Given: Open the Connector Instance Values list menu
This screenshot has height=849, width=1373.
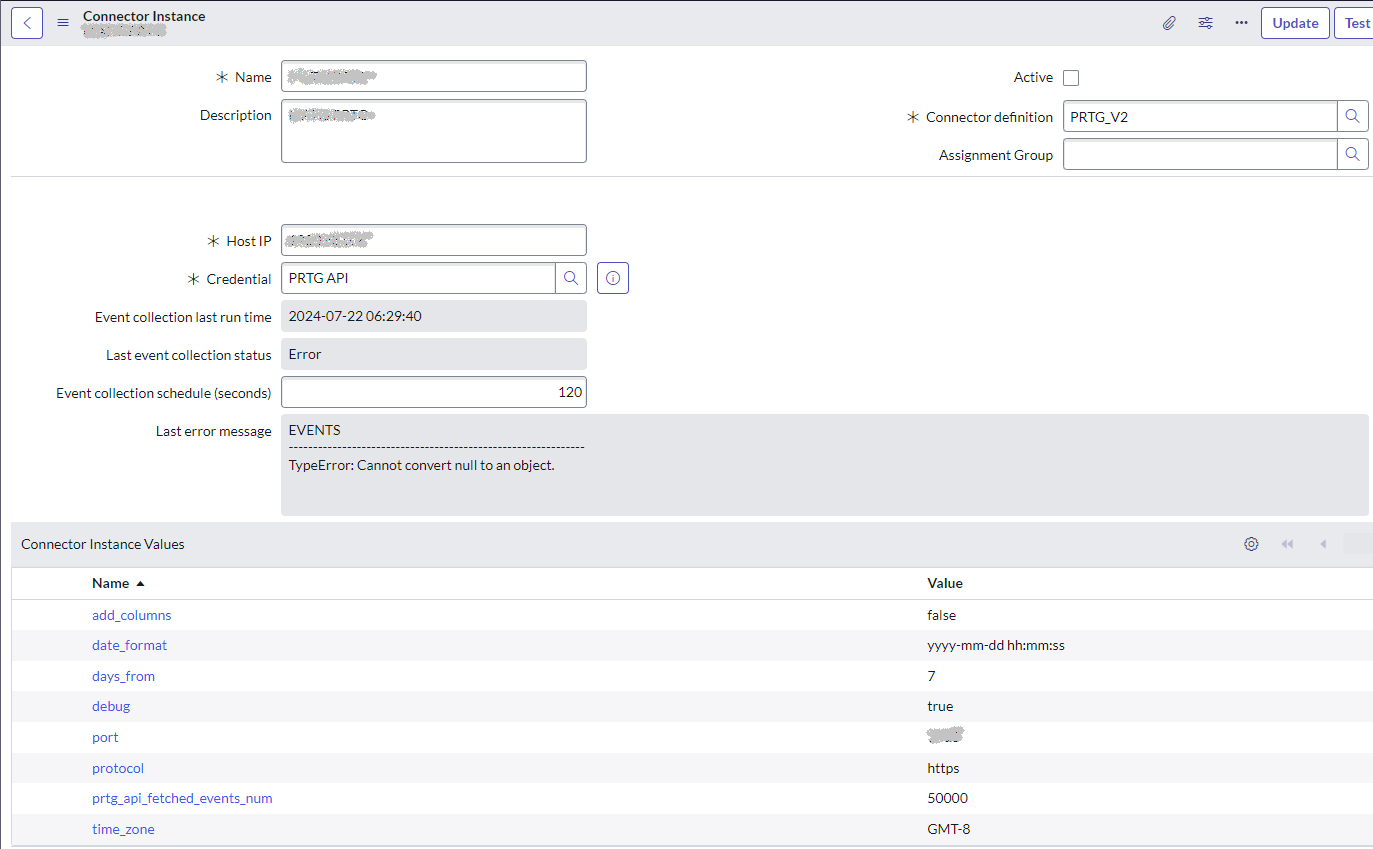Looking at the screenshot, I should pos(103,544).
